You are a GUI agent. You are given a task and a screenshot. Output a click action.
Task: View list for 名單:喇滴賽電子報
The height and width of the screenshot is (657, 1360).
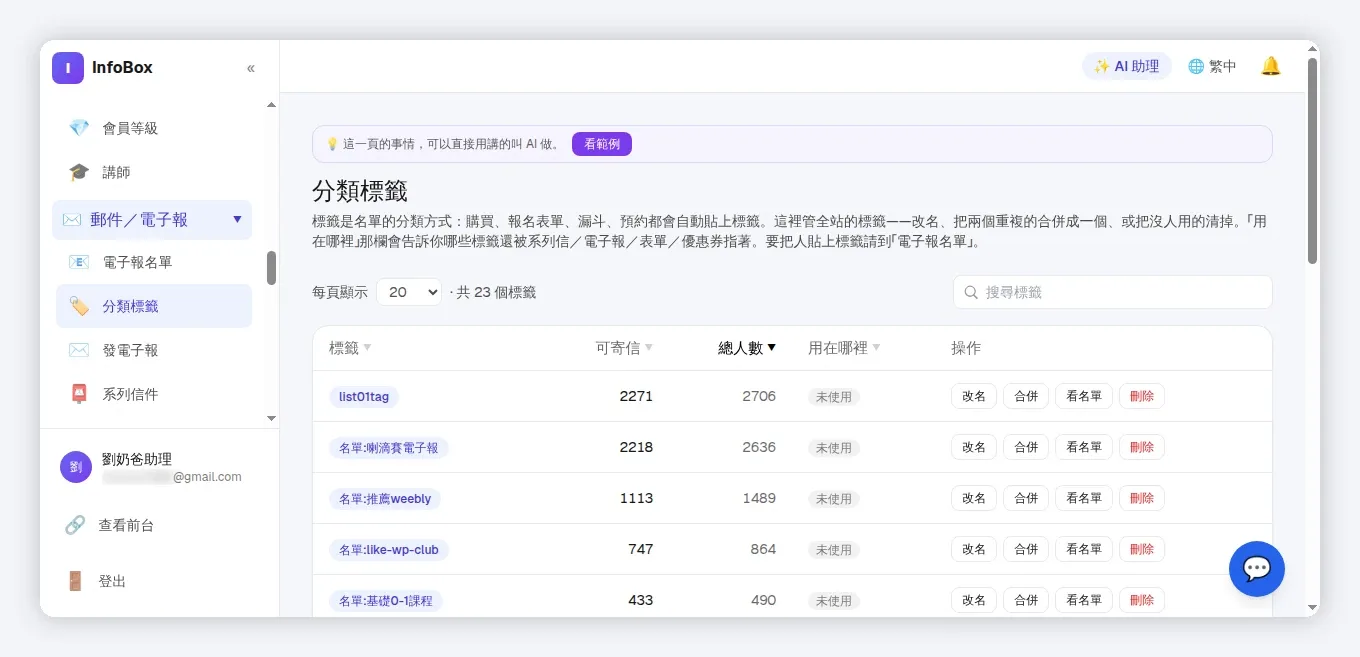coord(1084,447)
